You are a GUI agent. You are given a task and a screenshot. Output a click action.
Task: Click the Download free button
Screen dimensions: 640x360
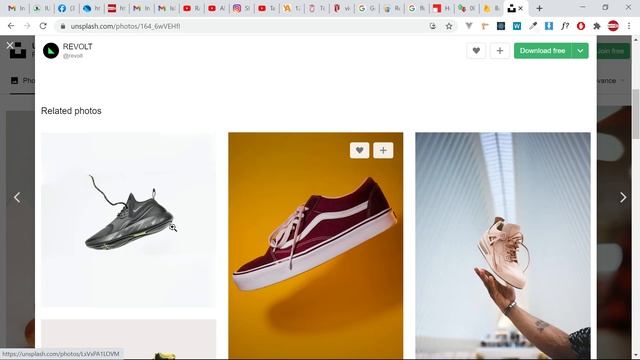542,51
